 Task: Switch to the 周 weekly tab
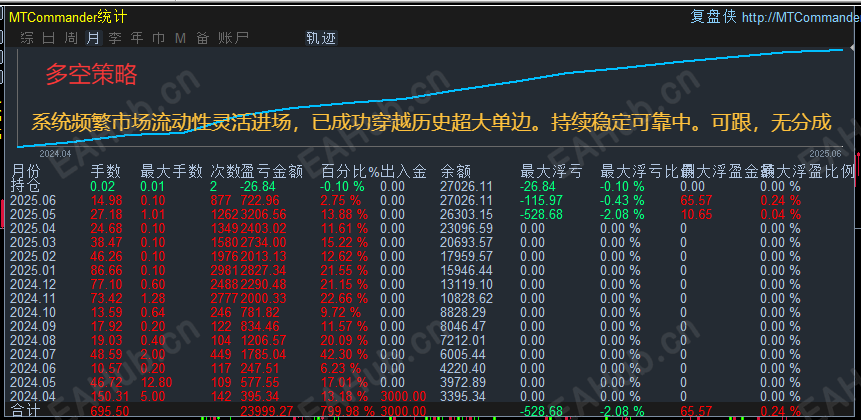click(x=71, y=38)
